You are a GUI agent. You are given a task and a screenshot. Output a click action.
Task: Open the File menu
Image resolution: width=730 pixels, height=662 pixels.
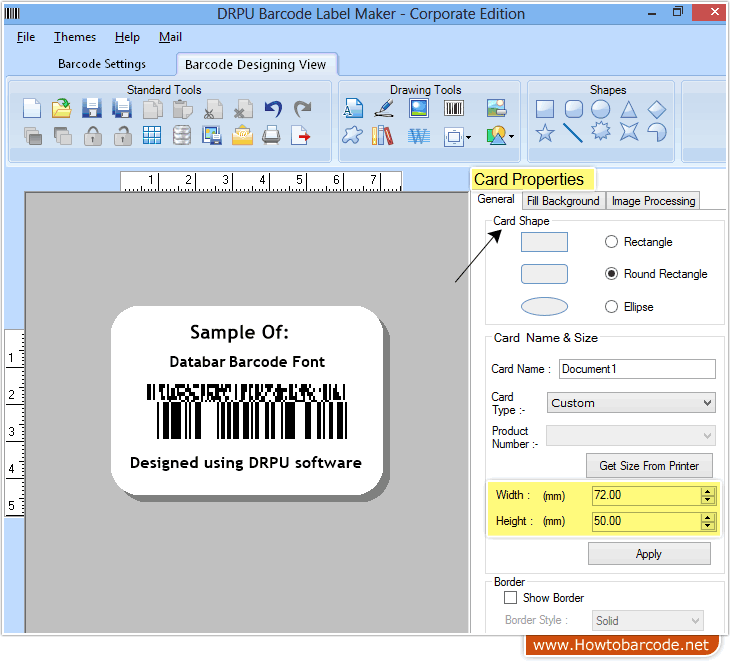tap(26, 37)
